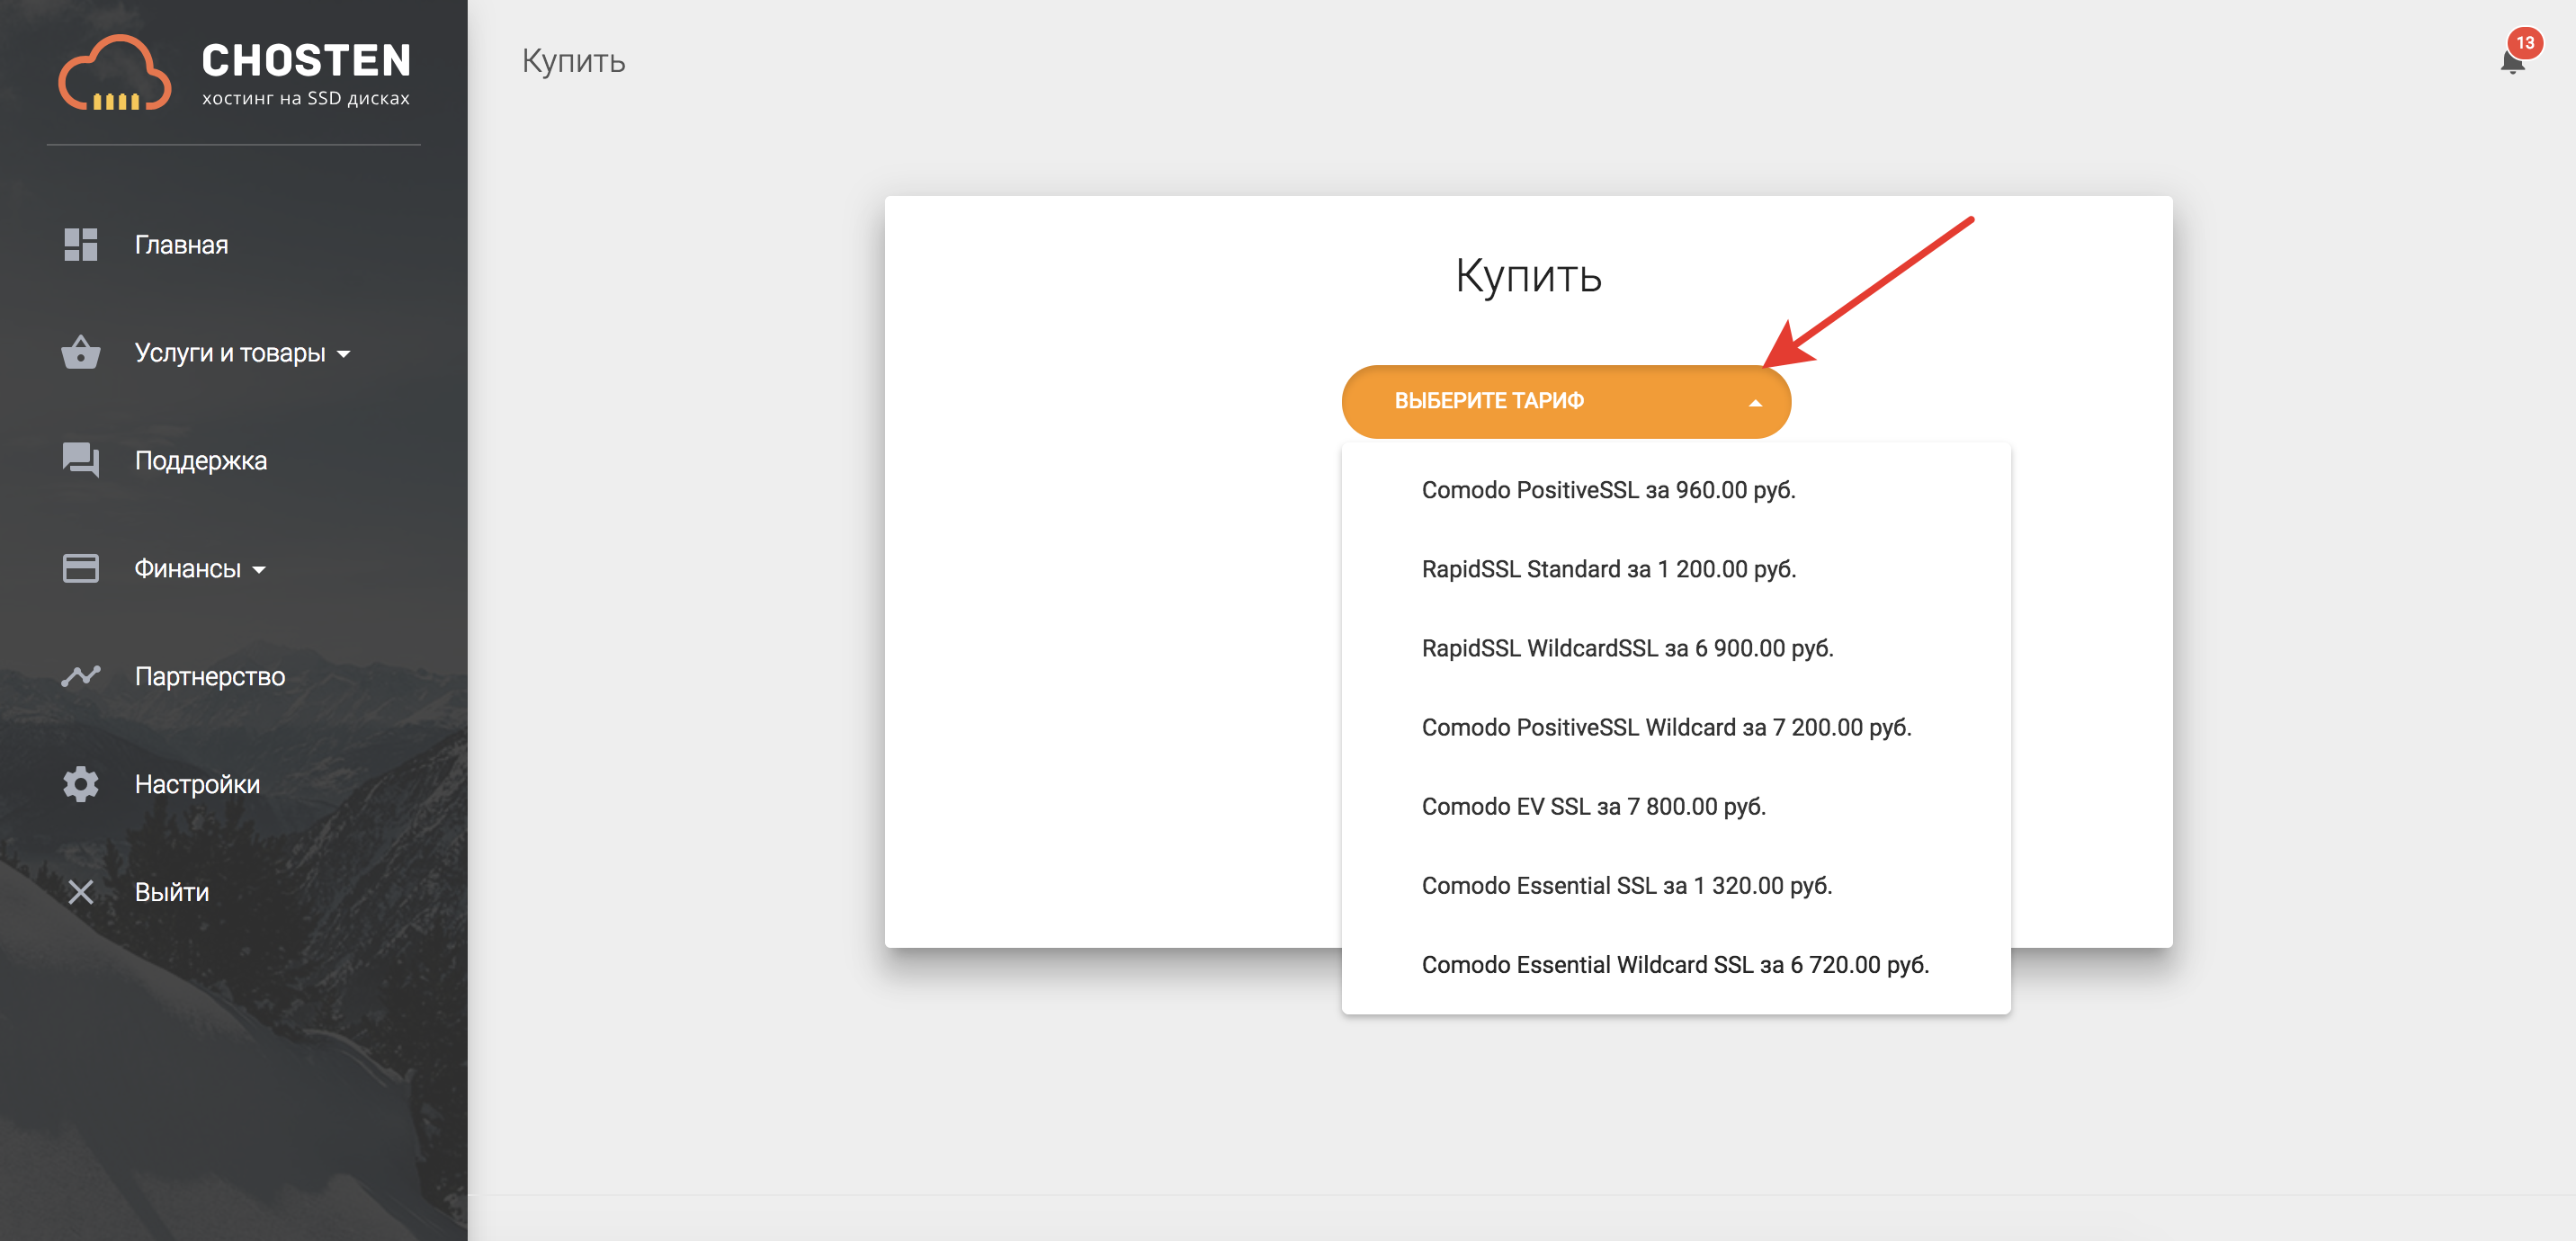2576x1241 pixels.
Task: Pick Comodo Essential Wildcard SSL за 6 720.00
Action: (1676, 964)
